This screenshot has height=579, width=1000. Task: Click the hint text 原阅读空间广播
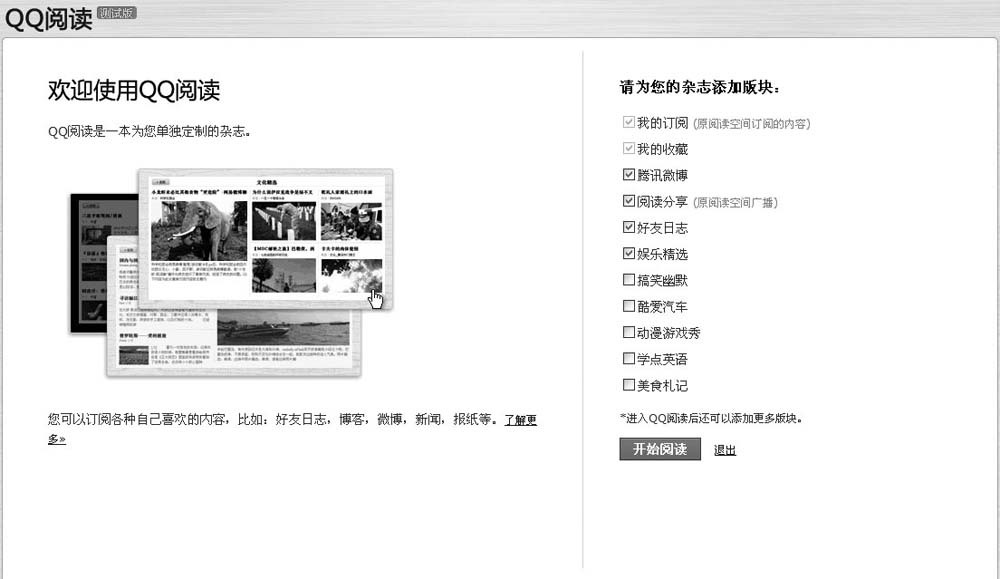tap(735, 203)
